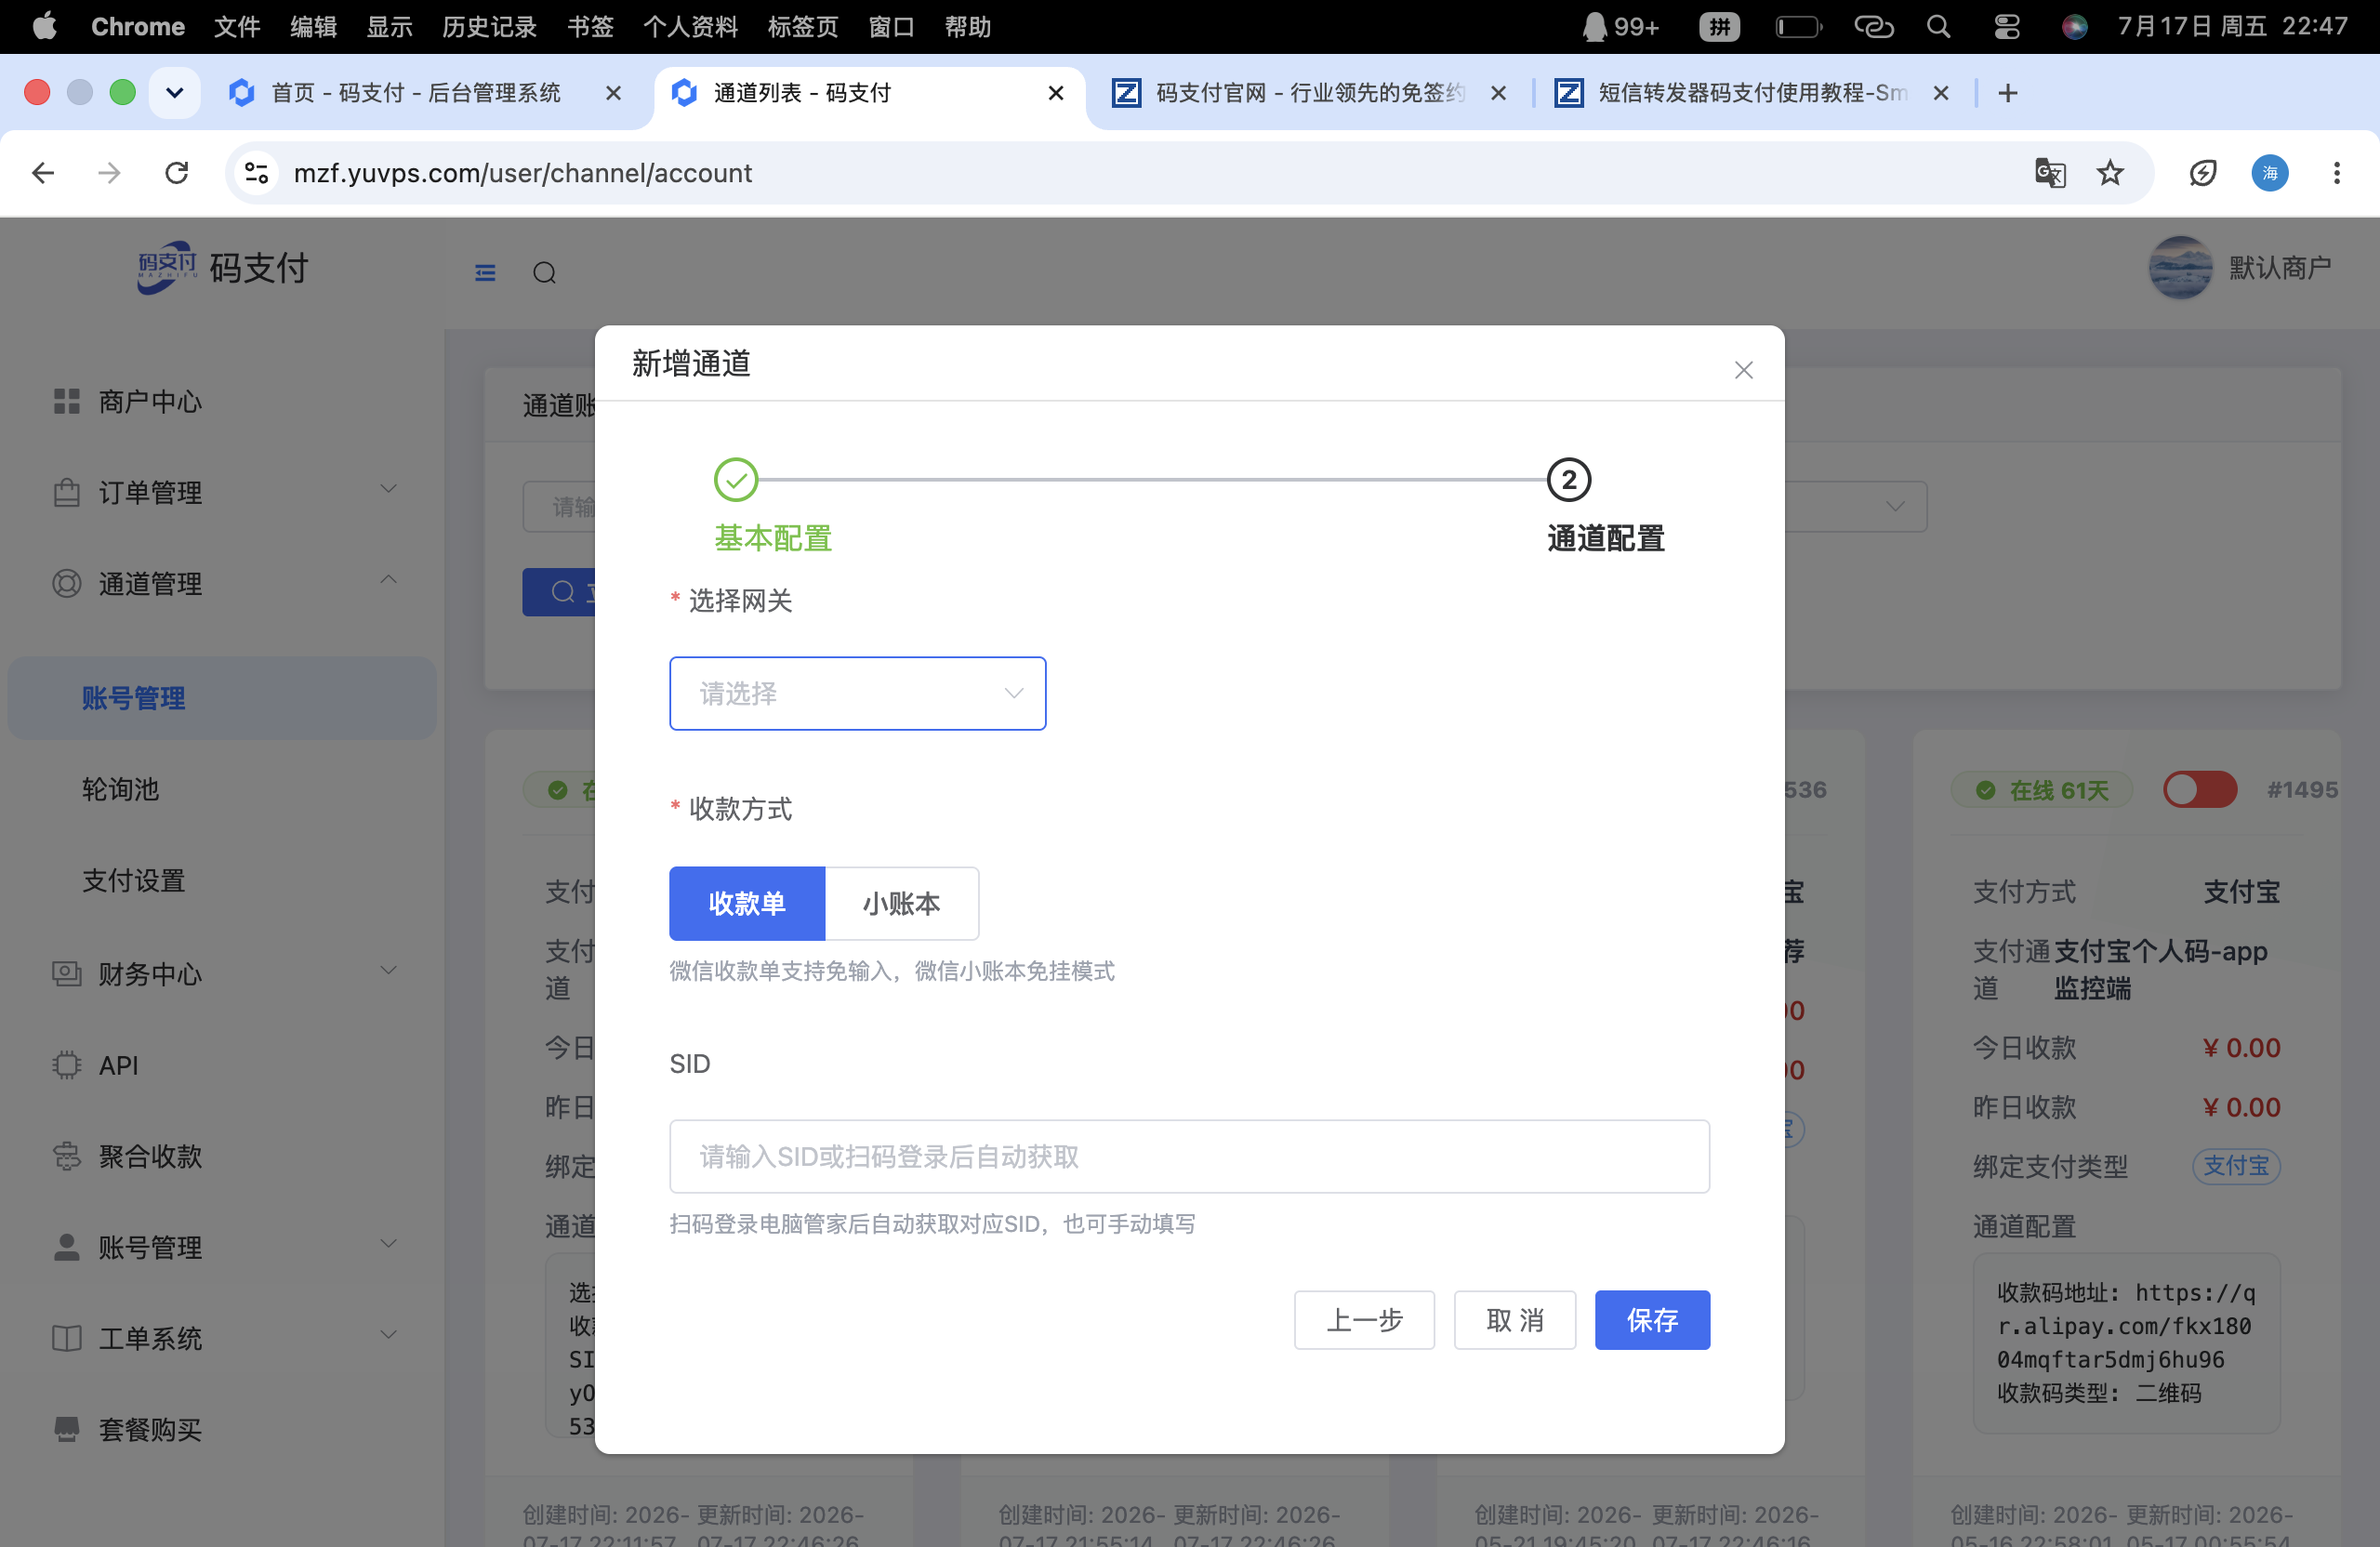Viewport: 2380px width, 1547px height.
Task: Click the header search magnifier icon
Action: pos(544,272)
